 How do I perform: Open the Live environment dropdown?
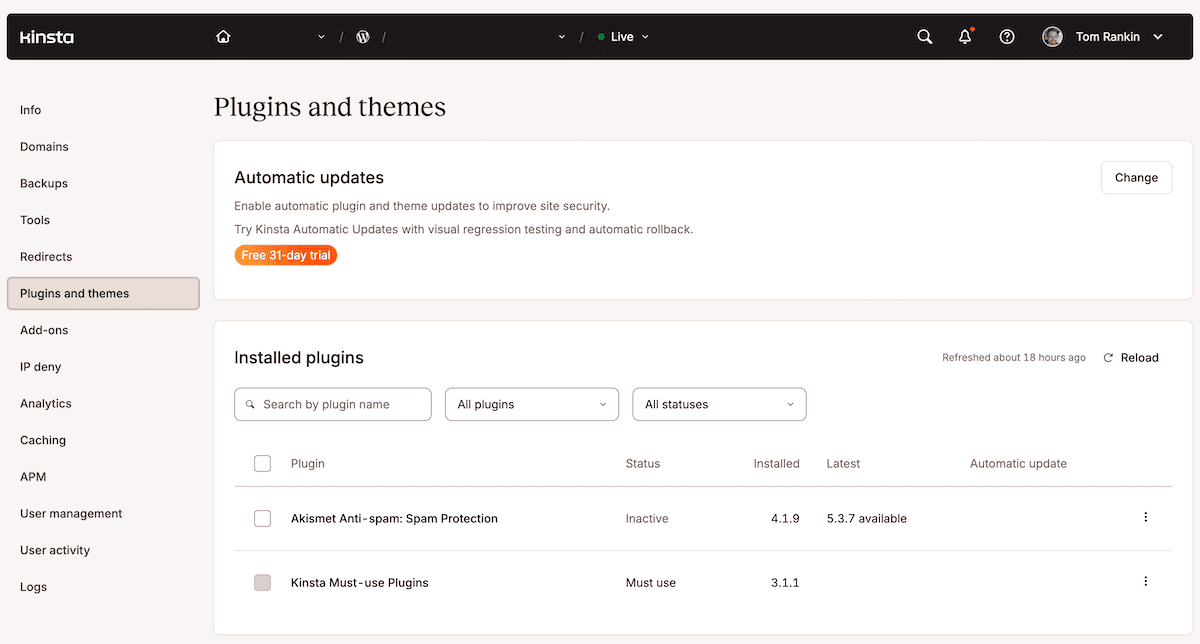[623, 37]
